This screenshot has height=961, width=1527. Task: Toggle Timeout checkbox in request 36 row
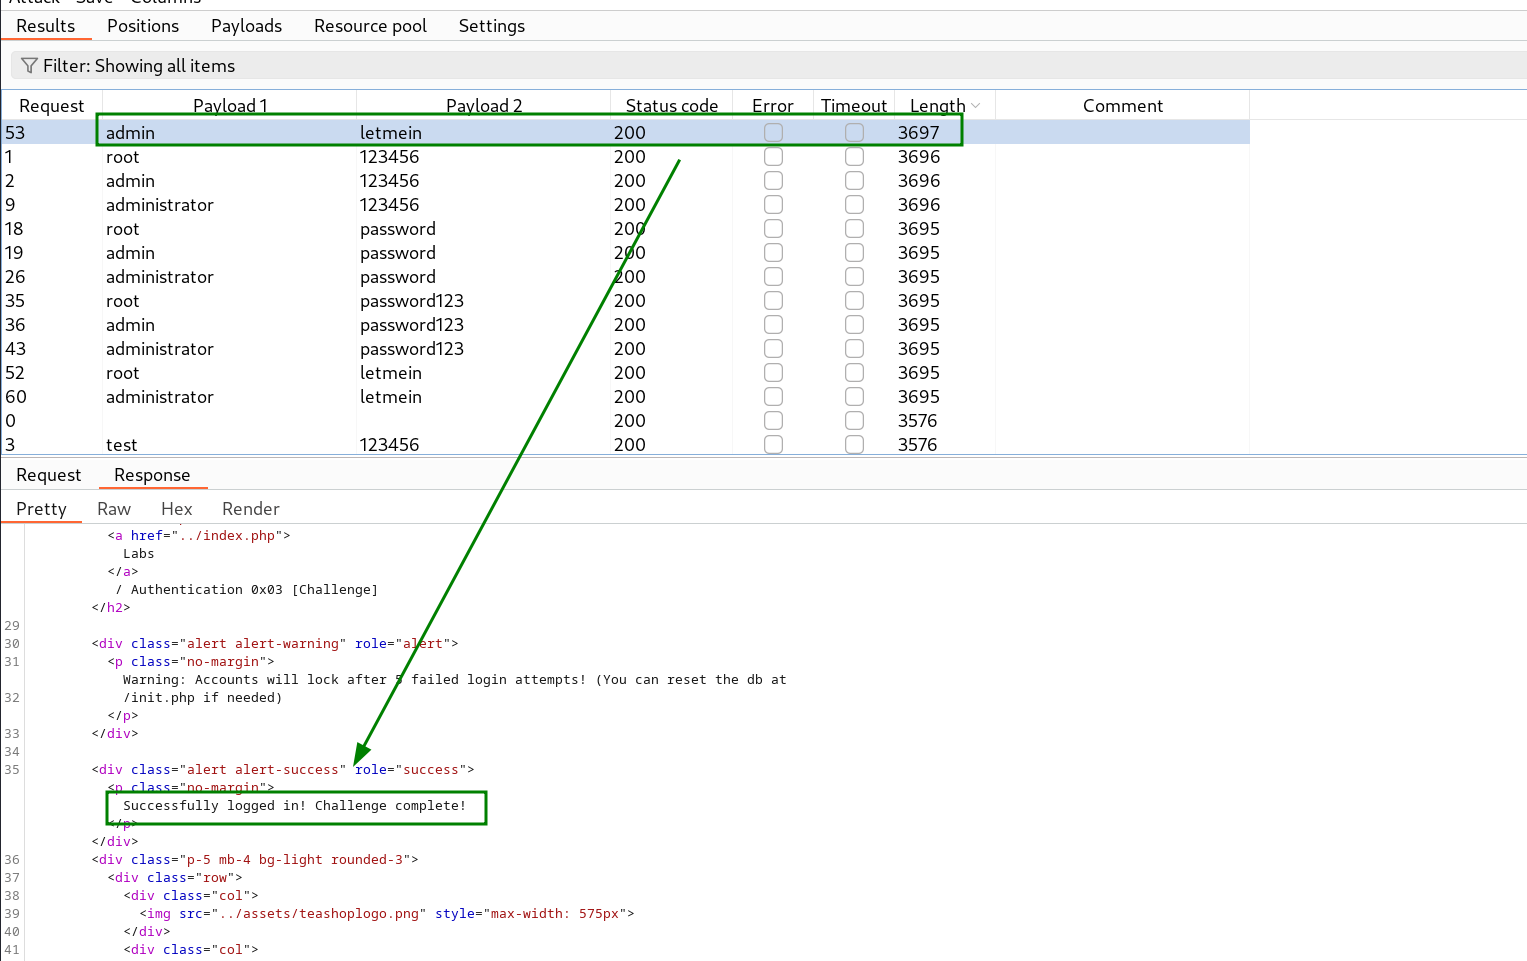coord(854,325)
